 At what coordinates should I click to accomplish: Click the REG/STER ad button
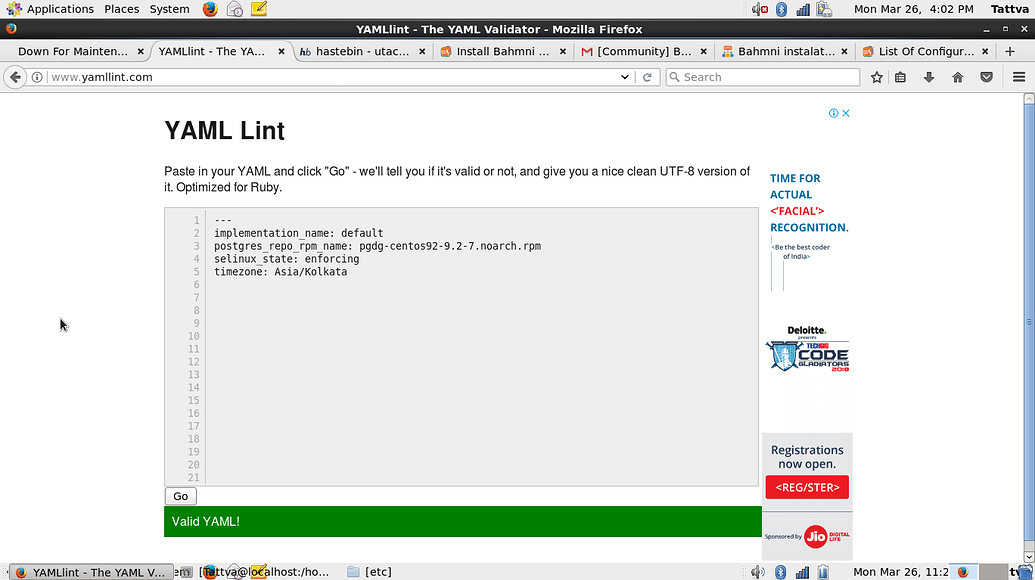point(807,487)
